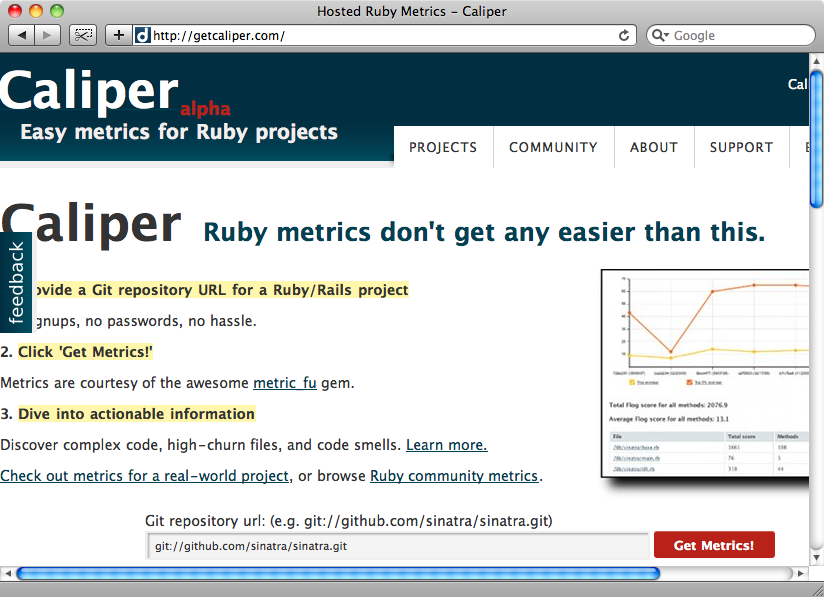The height and width of the screenshot is (597, 824).
Task: Open the metrics chart screenshot thumbnail
Action: [705, 374]
